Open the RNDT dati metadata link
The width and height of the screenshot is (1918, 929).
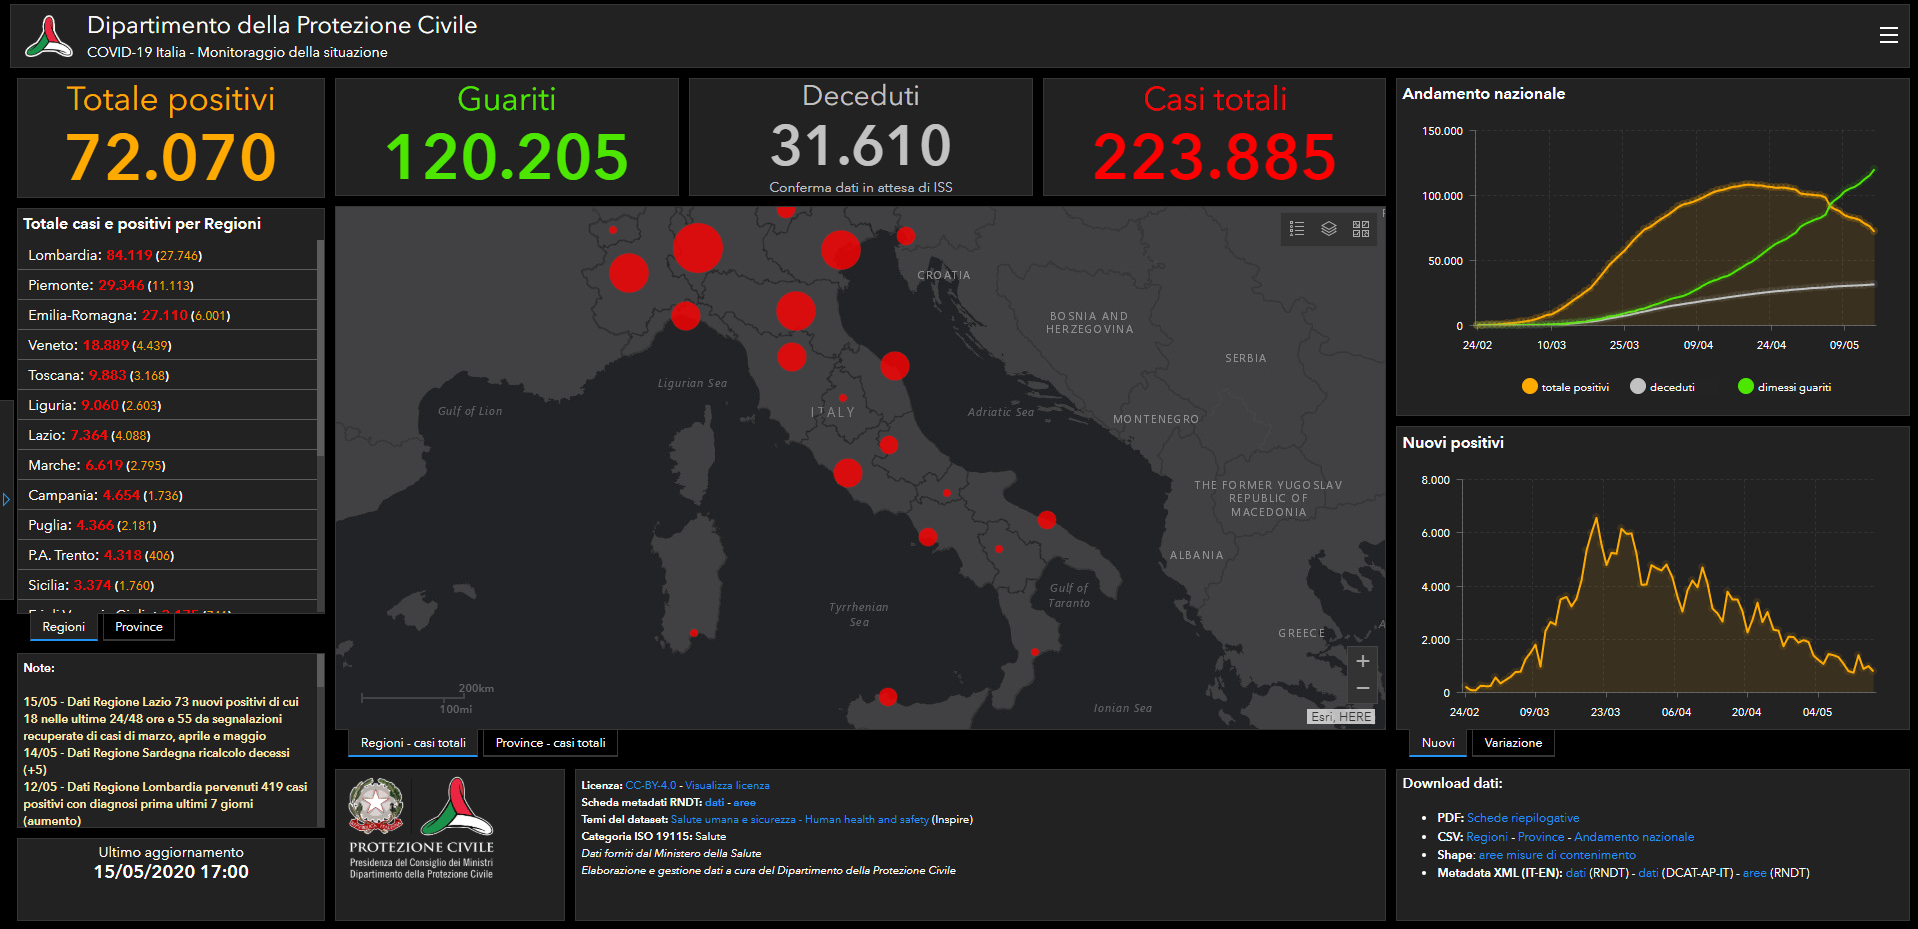[x=714, y=802]
